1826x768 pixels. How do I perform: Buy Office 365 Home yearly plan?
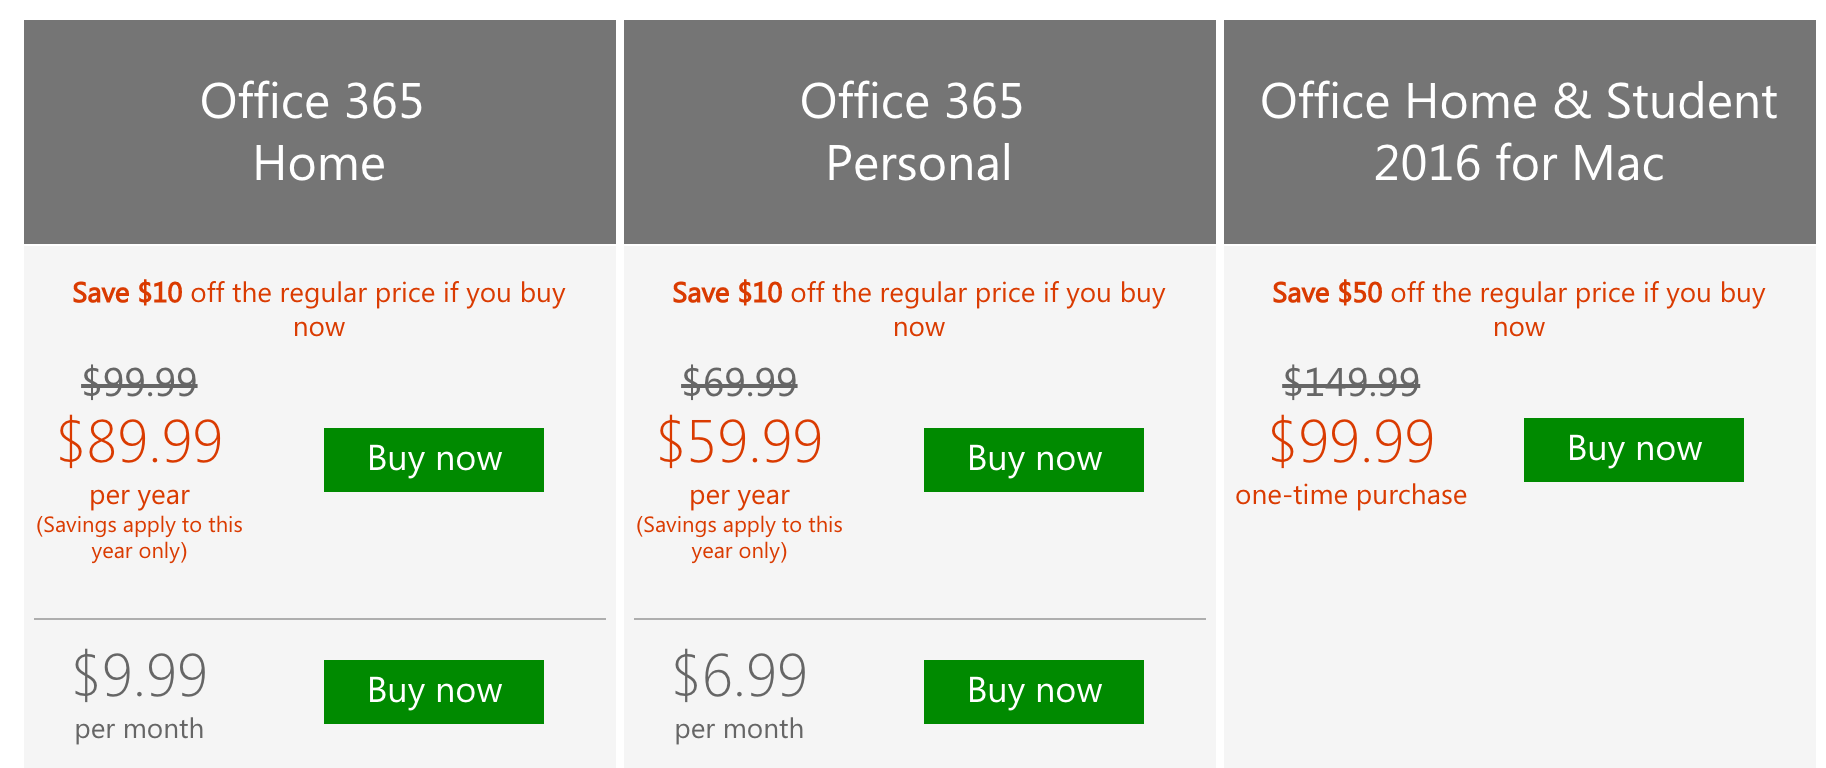point(433,460)
